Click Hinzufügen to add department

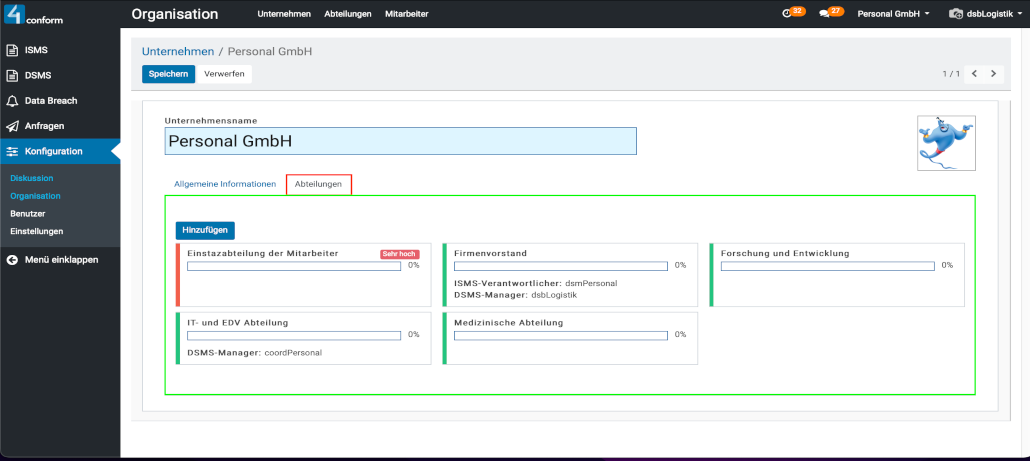click(205, 230)
